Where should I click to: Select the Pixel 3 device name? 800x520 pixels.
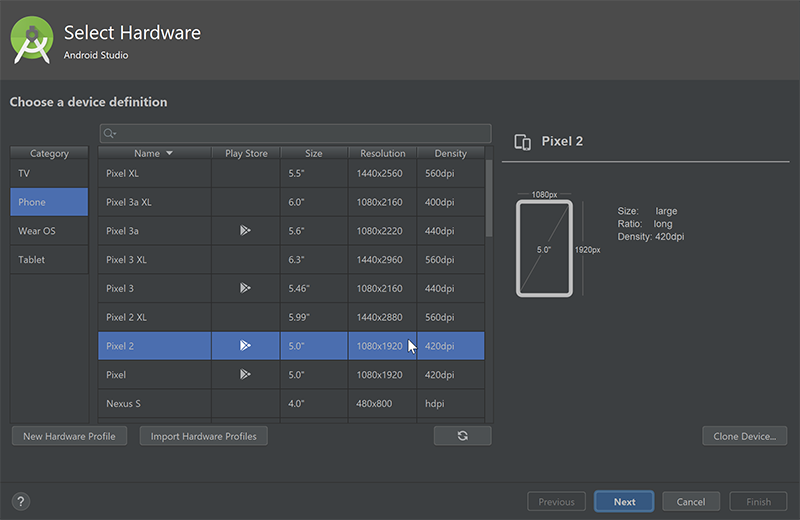[120, 288]
